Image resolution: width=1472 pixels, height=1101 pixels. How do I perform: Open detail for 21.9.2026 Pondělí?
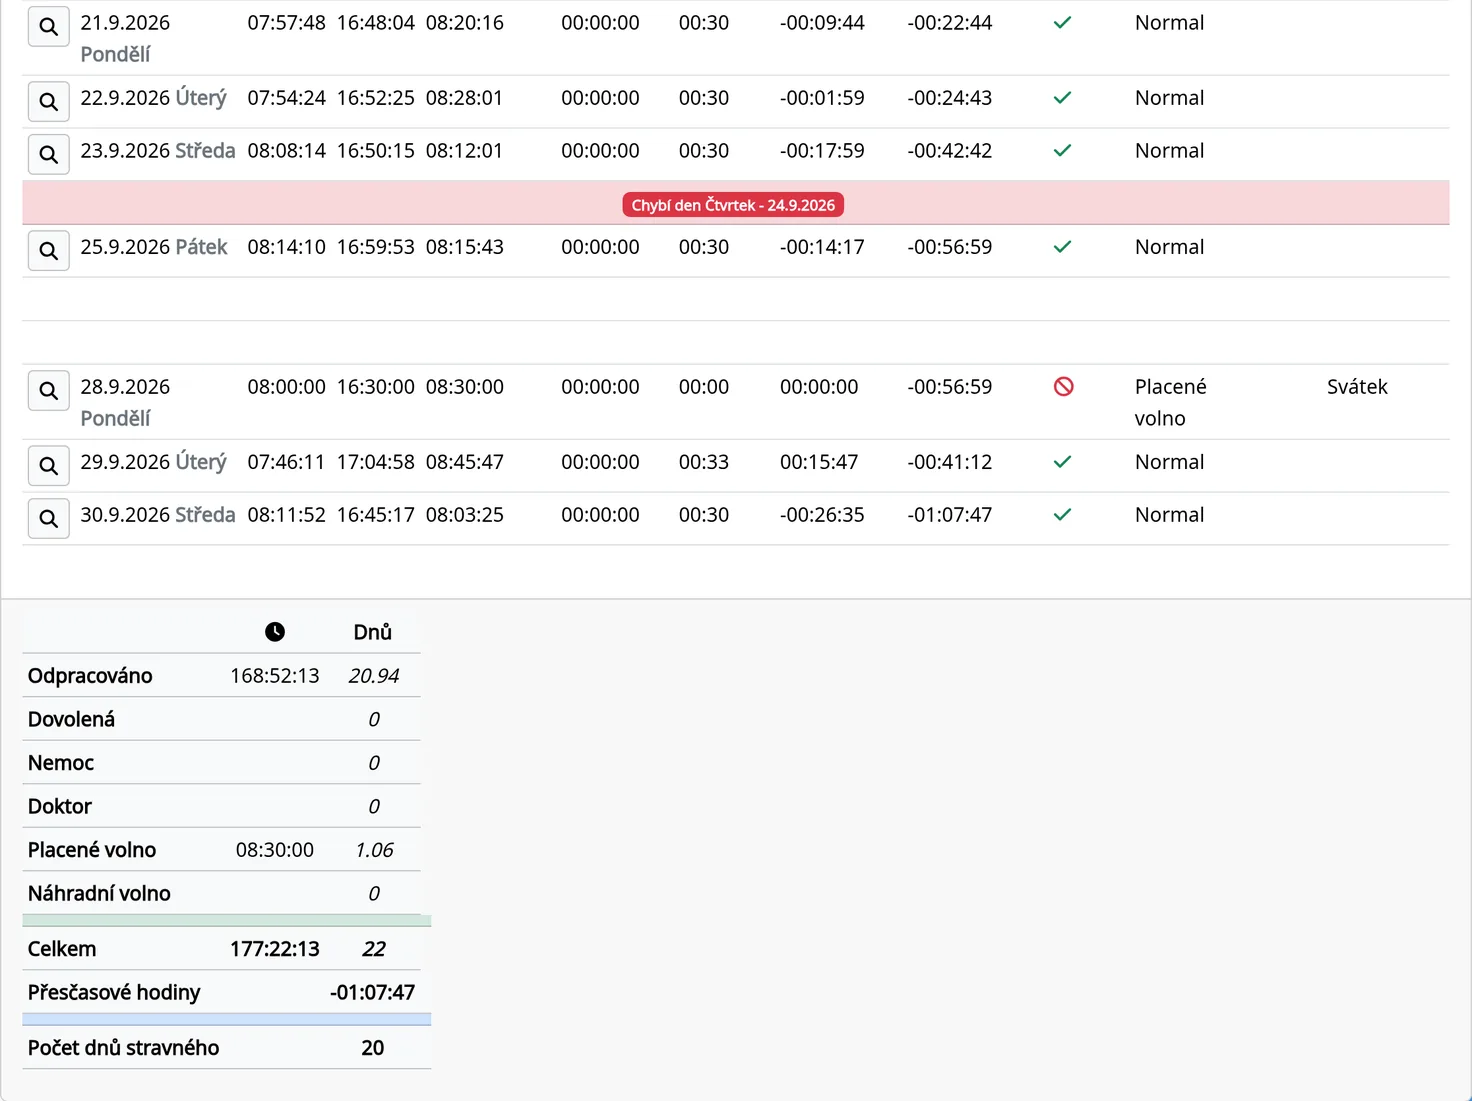point(48,27)
